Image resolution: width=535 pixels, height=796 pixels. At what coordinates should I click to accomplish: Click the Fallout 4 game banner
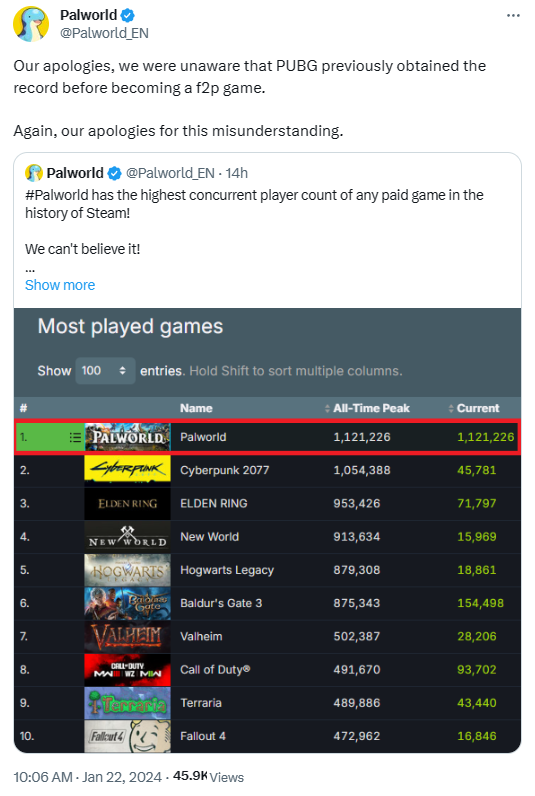pyautogui.click(x=127, y=736)
